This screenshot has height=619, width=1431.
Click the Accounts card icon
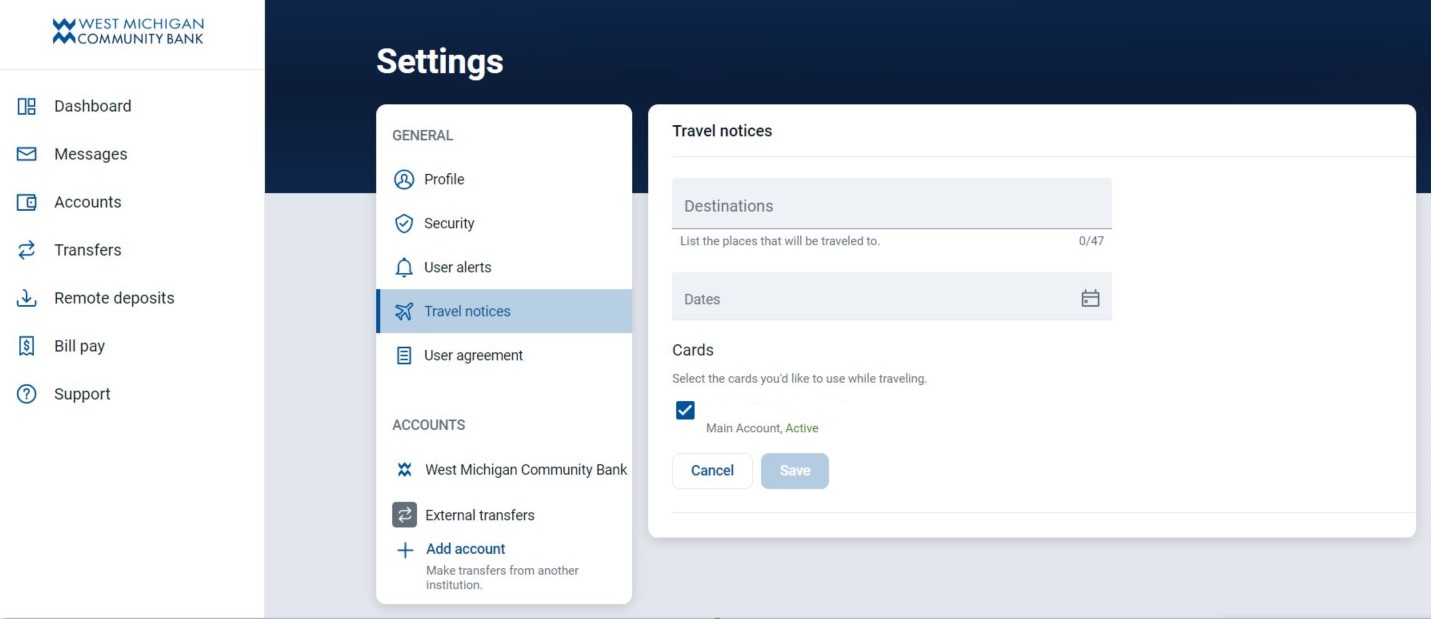point(22,201)
